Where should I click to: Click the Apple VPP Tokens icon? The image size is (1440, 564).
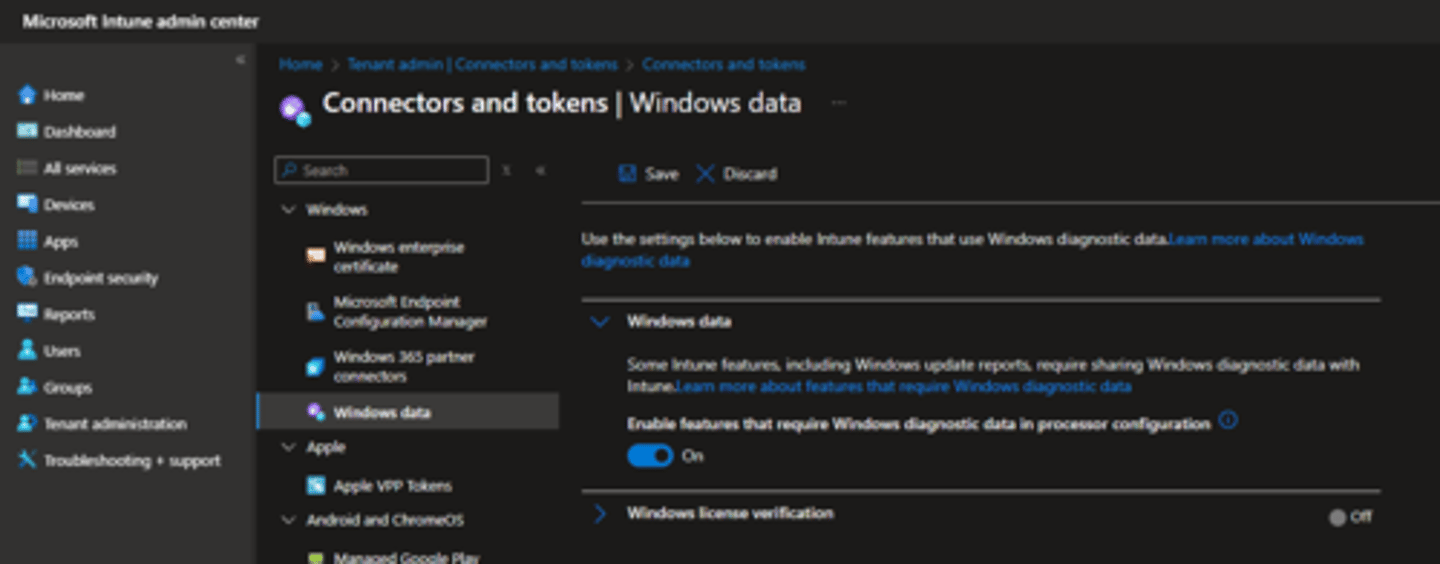click(315, 485)
